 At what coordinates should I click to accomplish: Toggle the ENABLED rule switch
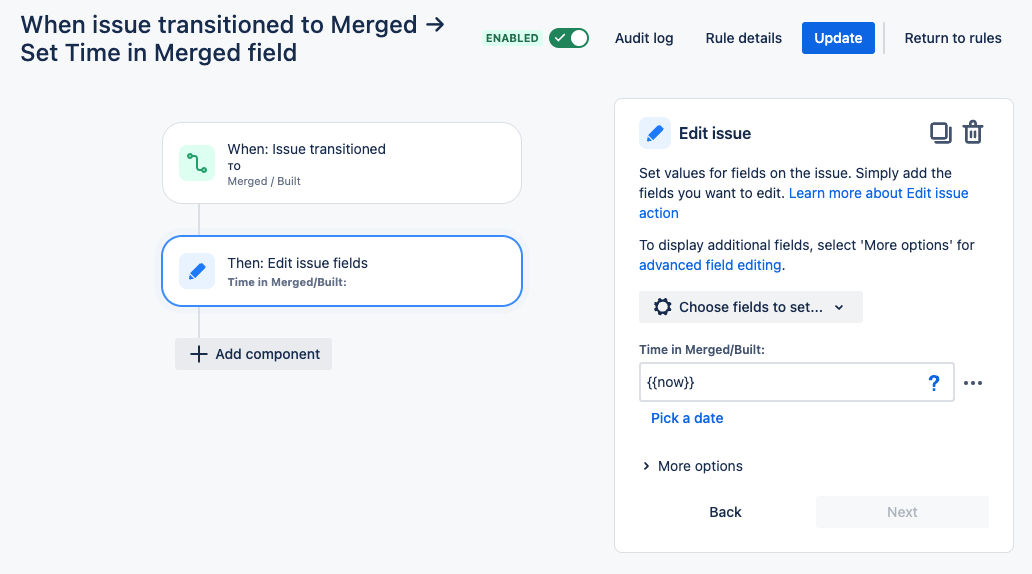[569, 38]
